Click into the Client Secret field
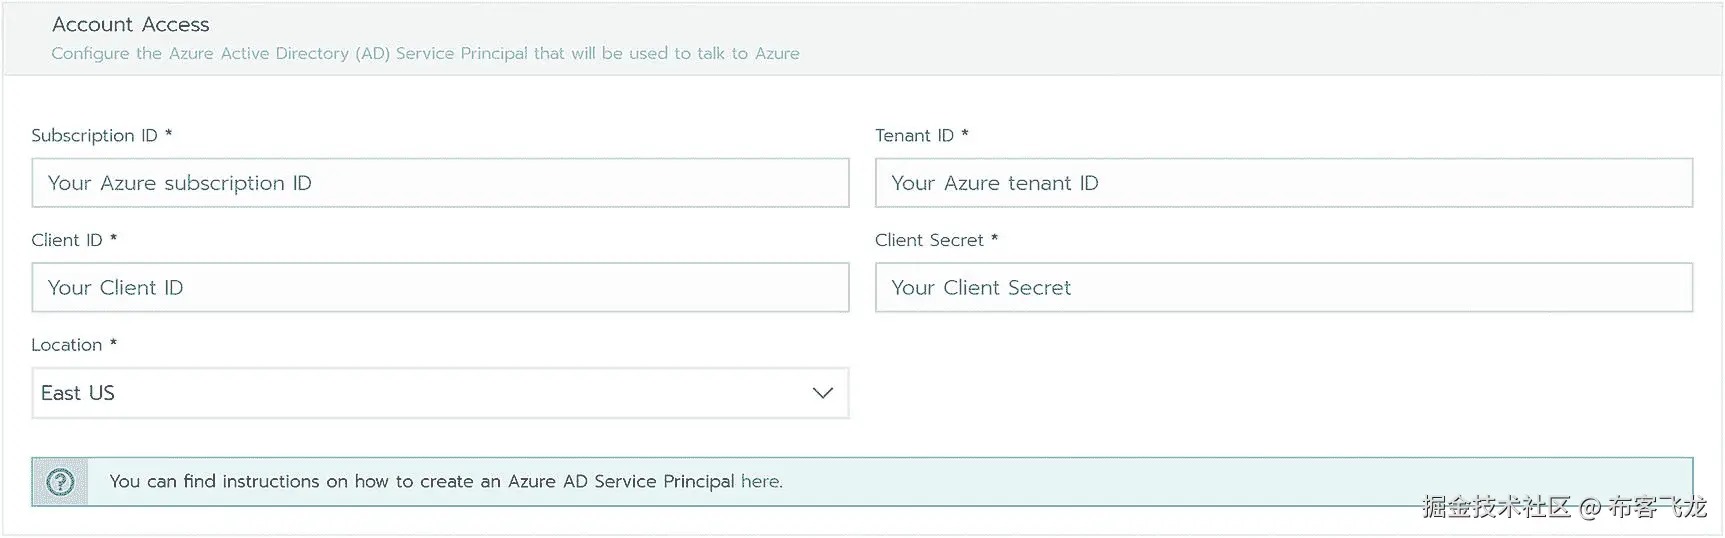The width and height of the screenshot is (1725, 538). (1284, 288)
